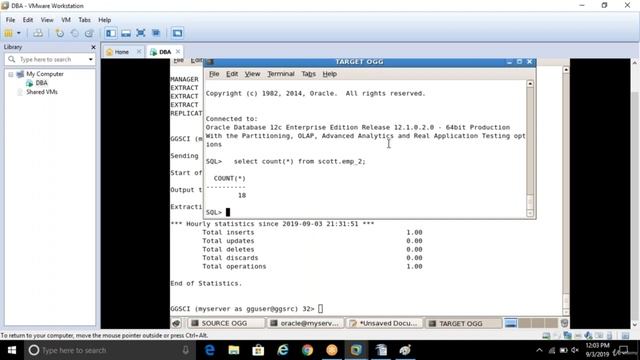Close the Library panel

[93, 47]
